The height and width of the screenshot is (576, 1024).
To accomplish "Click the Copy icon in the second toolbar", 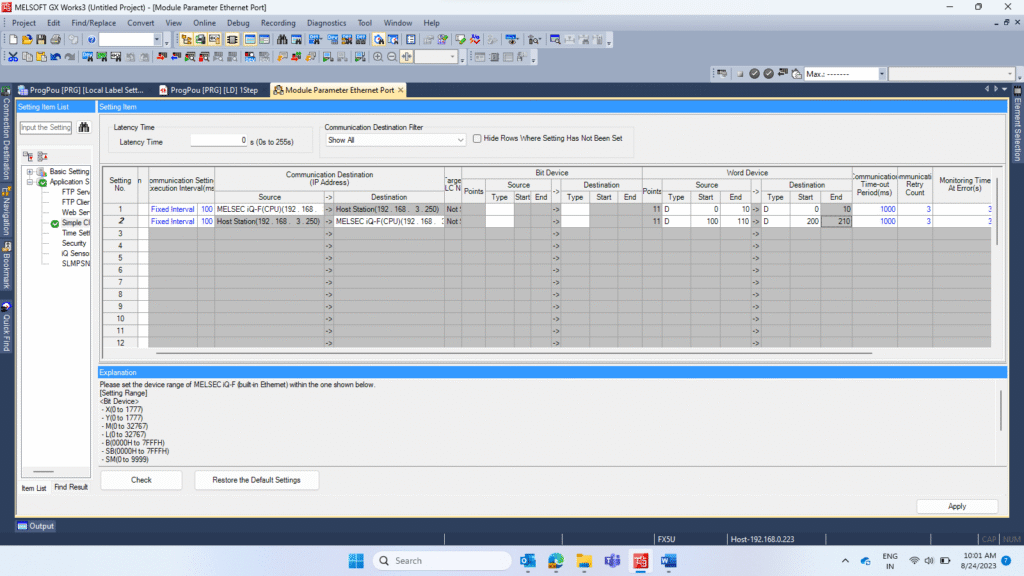I will (x=27, y=57).
